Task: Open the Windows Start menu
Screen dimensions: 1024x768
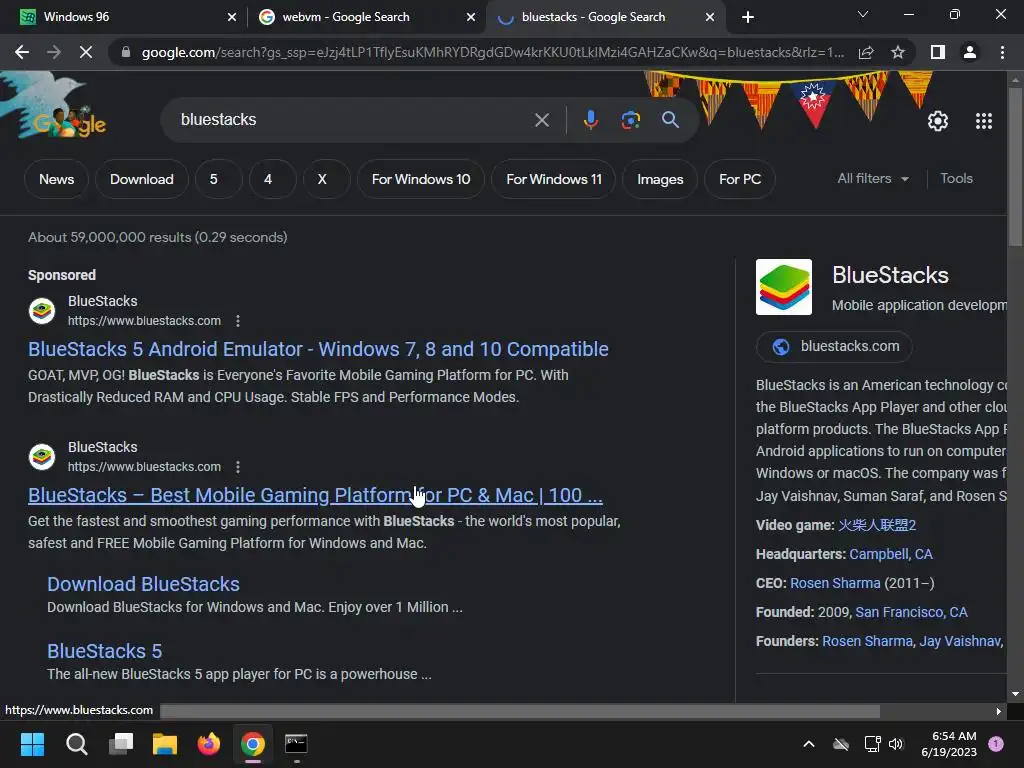Action: click(32, 744)
